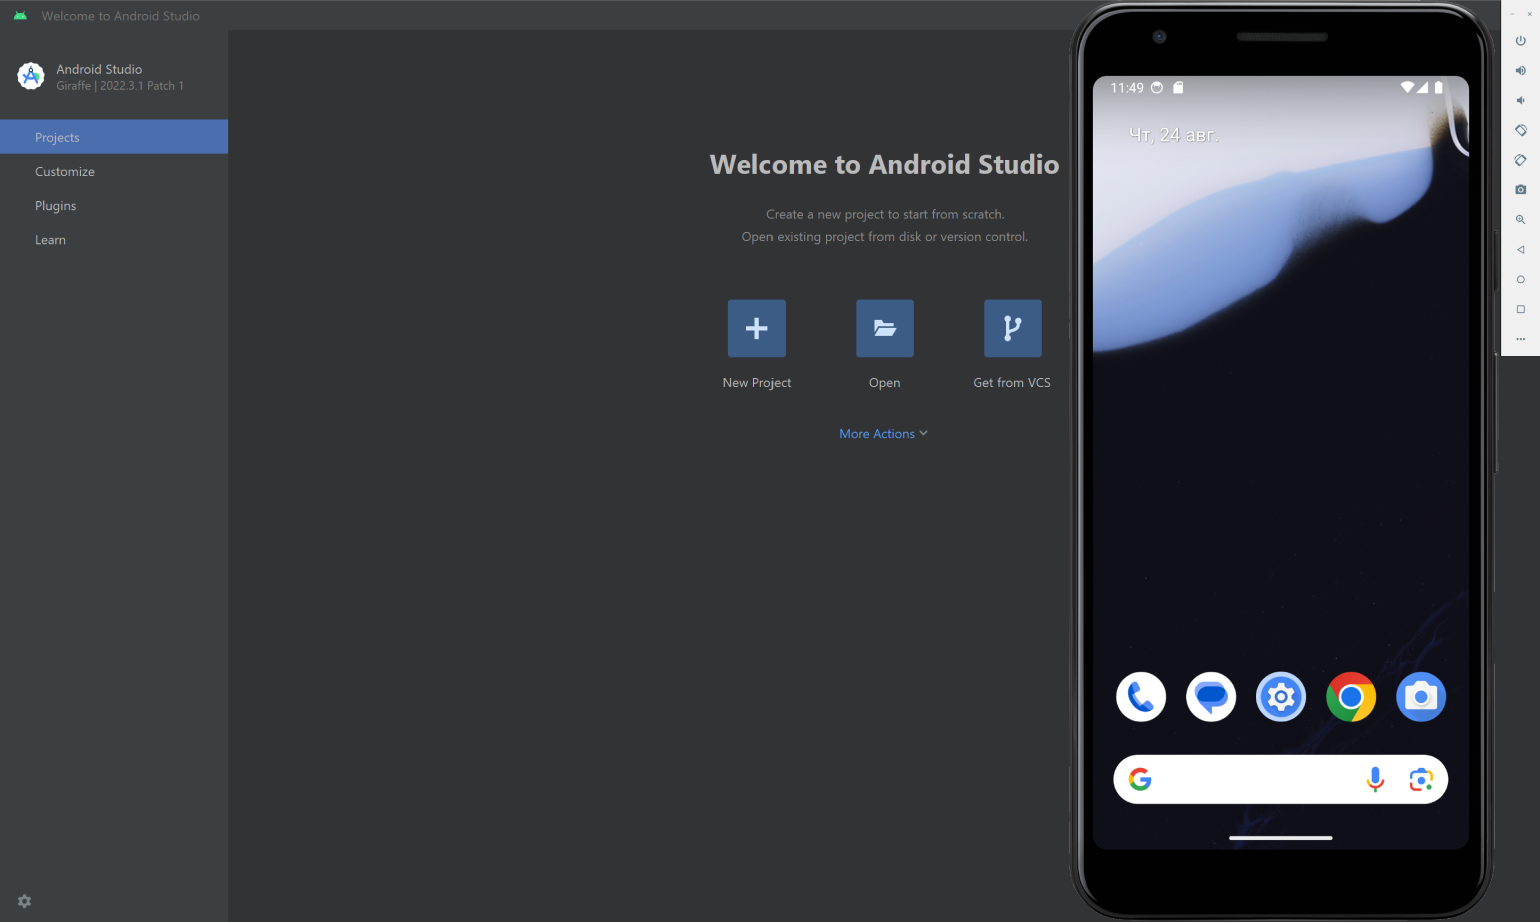This screenshot has height=923, width=1540.
Task: Click the emulator volume down icon
Action: [1520, 101]
